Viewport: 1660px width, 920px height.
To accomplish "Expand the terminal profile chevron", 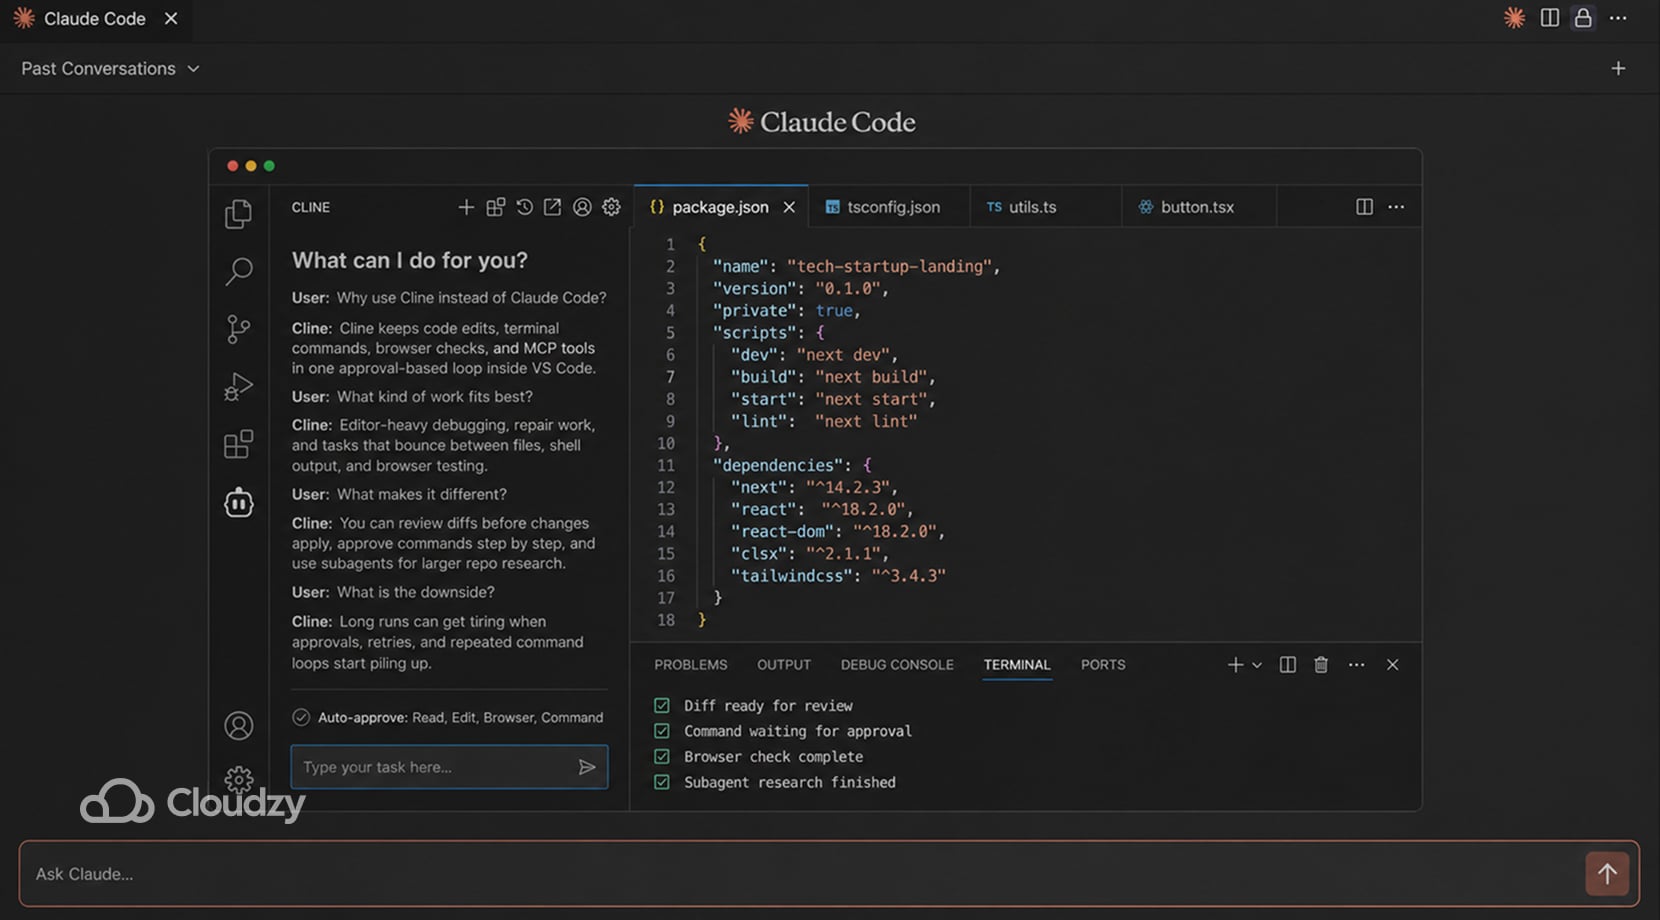I will 1256,664.
